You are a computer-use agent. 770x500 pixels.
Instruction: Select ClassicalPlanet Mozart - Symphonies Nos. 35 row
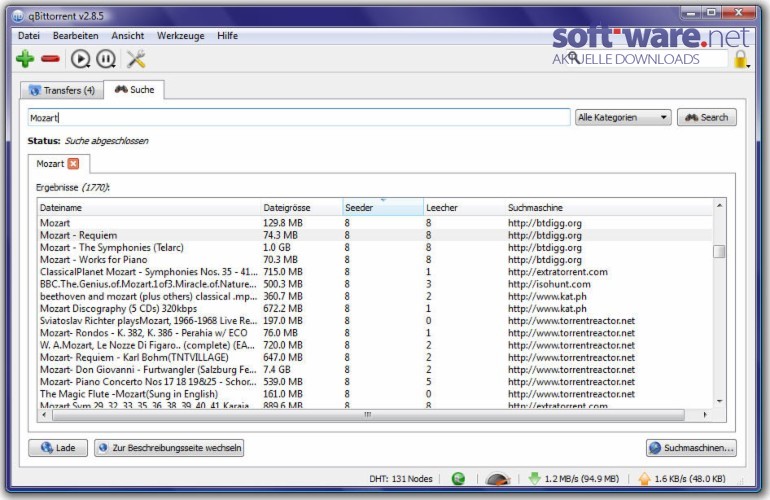click(375, 272)
